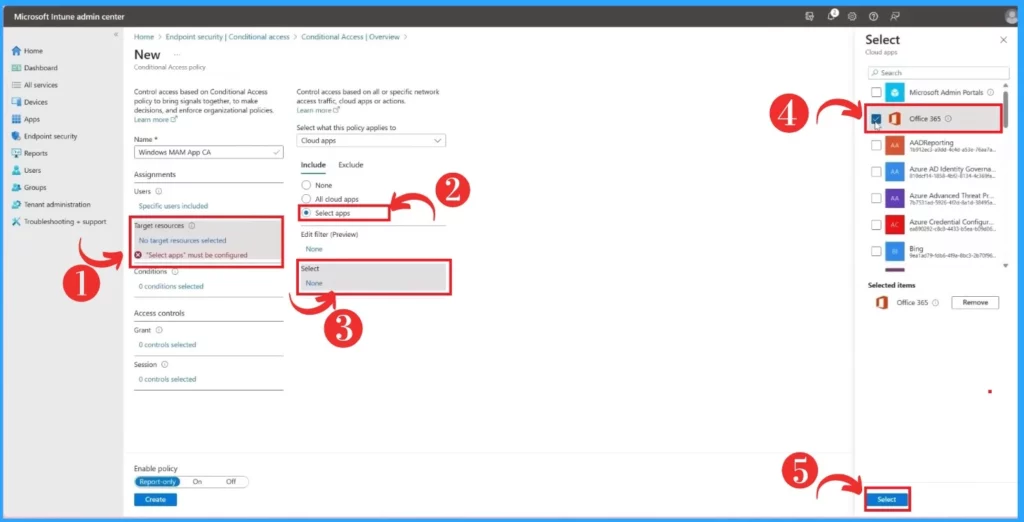Open the None link under Select
The height and width of the screenshot is (522, 1024).
[313, 283]
